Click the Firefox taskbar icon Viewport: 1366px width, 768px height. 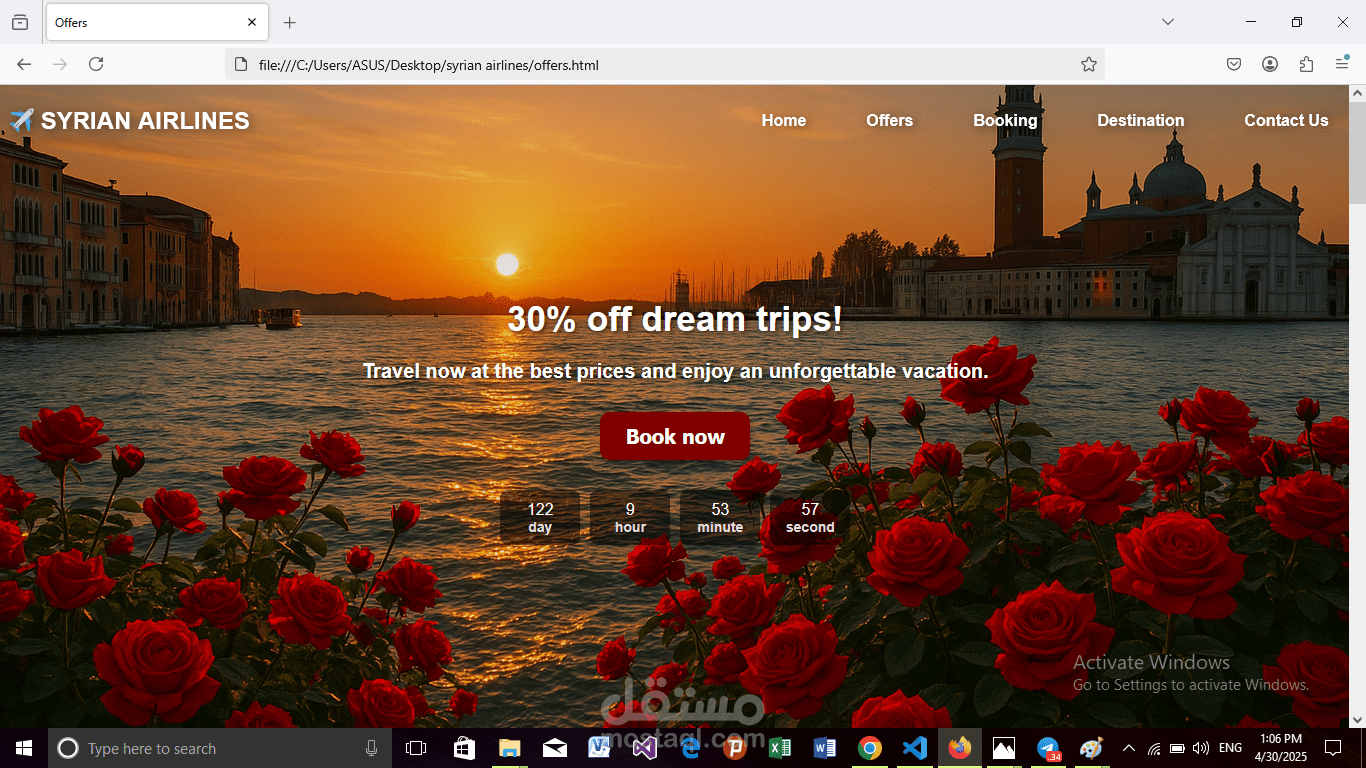tap(960, 748)
